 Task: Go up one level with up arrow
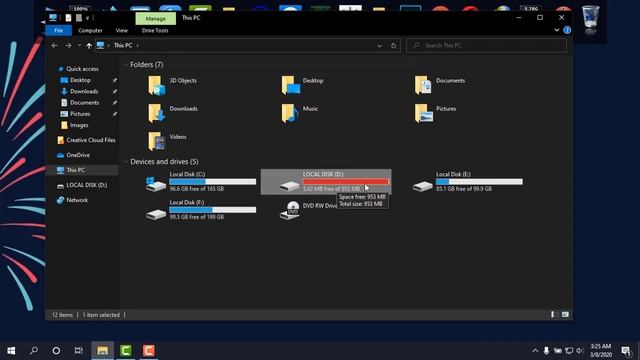click(89, 46)
